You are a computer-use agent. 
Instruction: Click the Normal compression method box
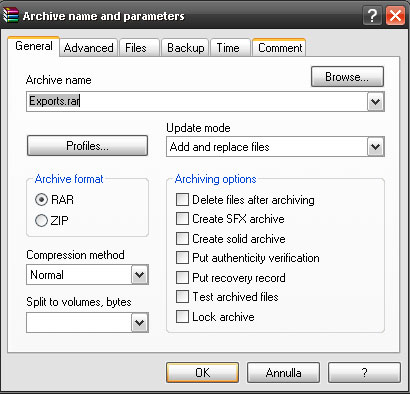(x=87, y=275)
